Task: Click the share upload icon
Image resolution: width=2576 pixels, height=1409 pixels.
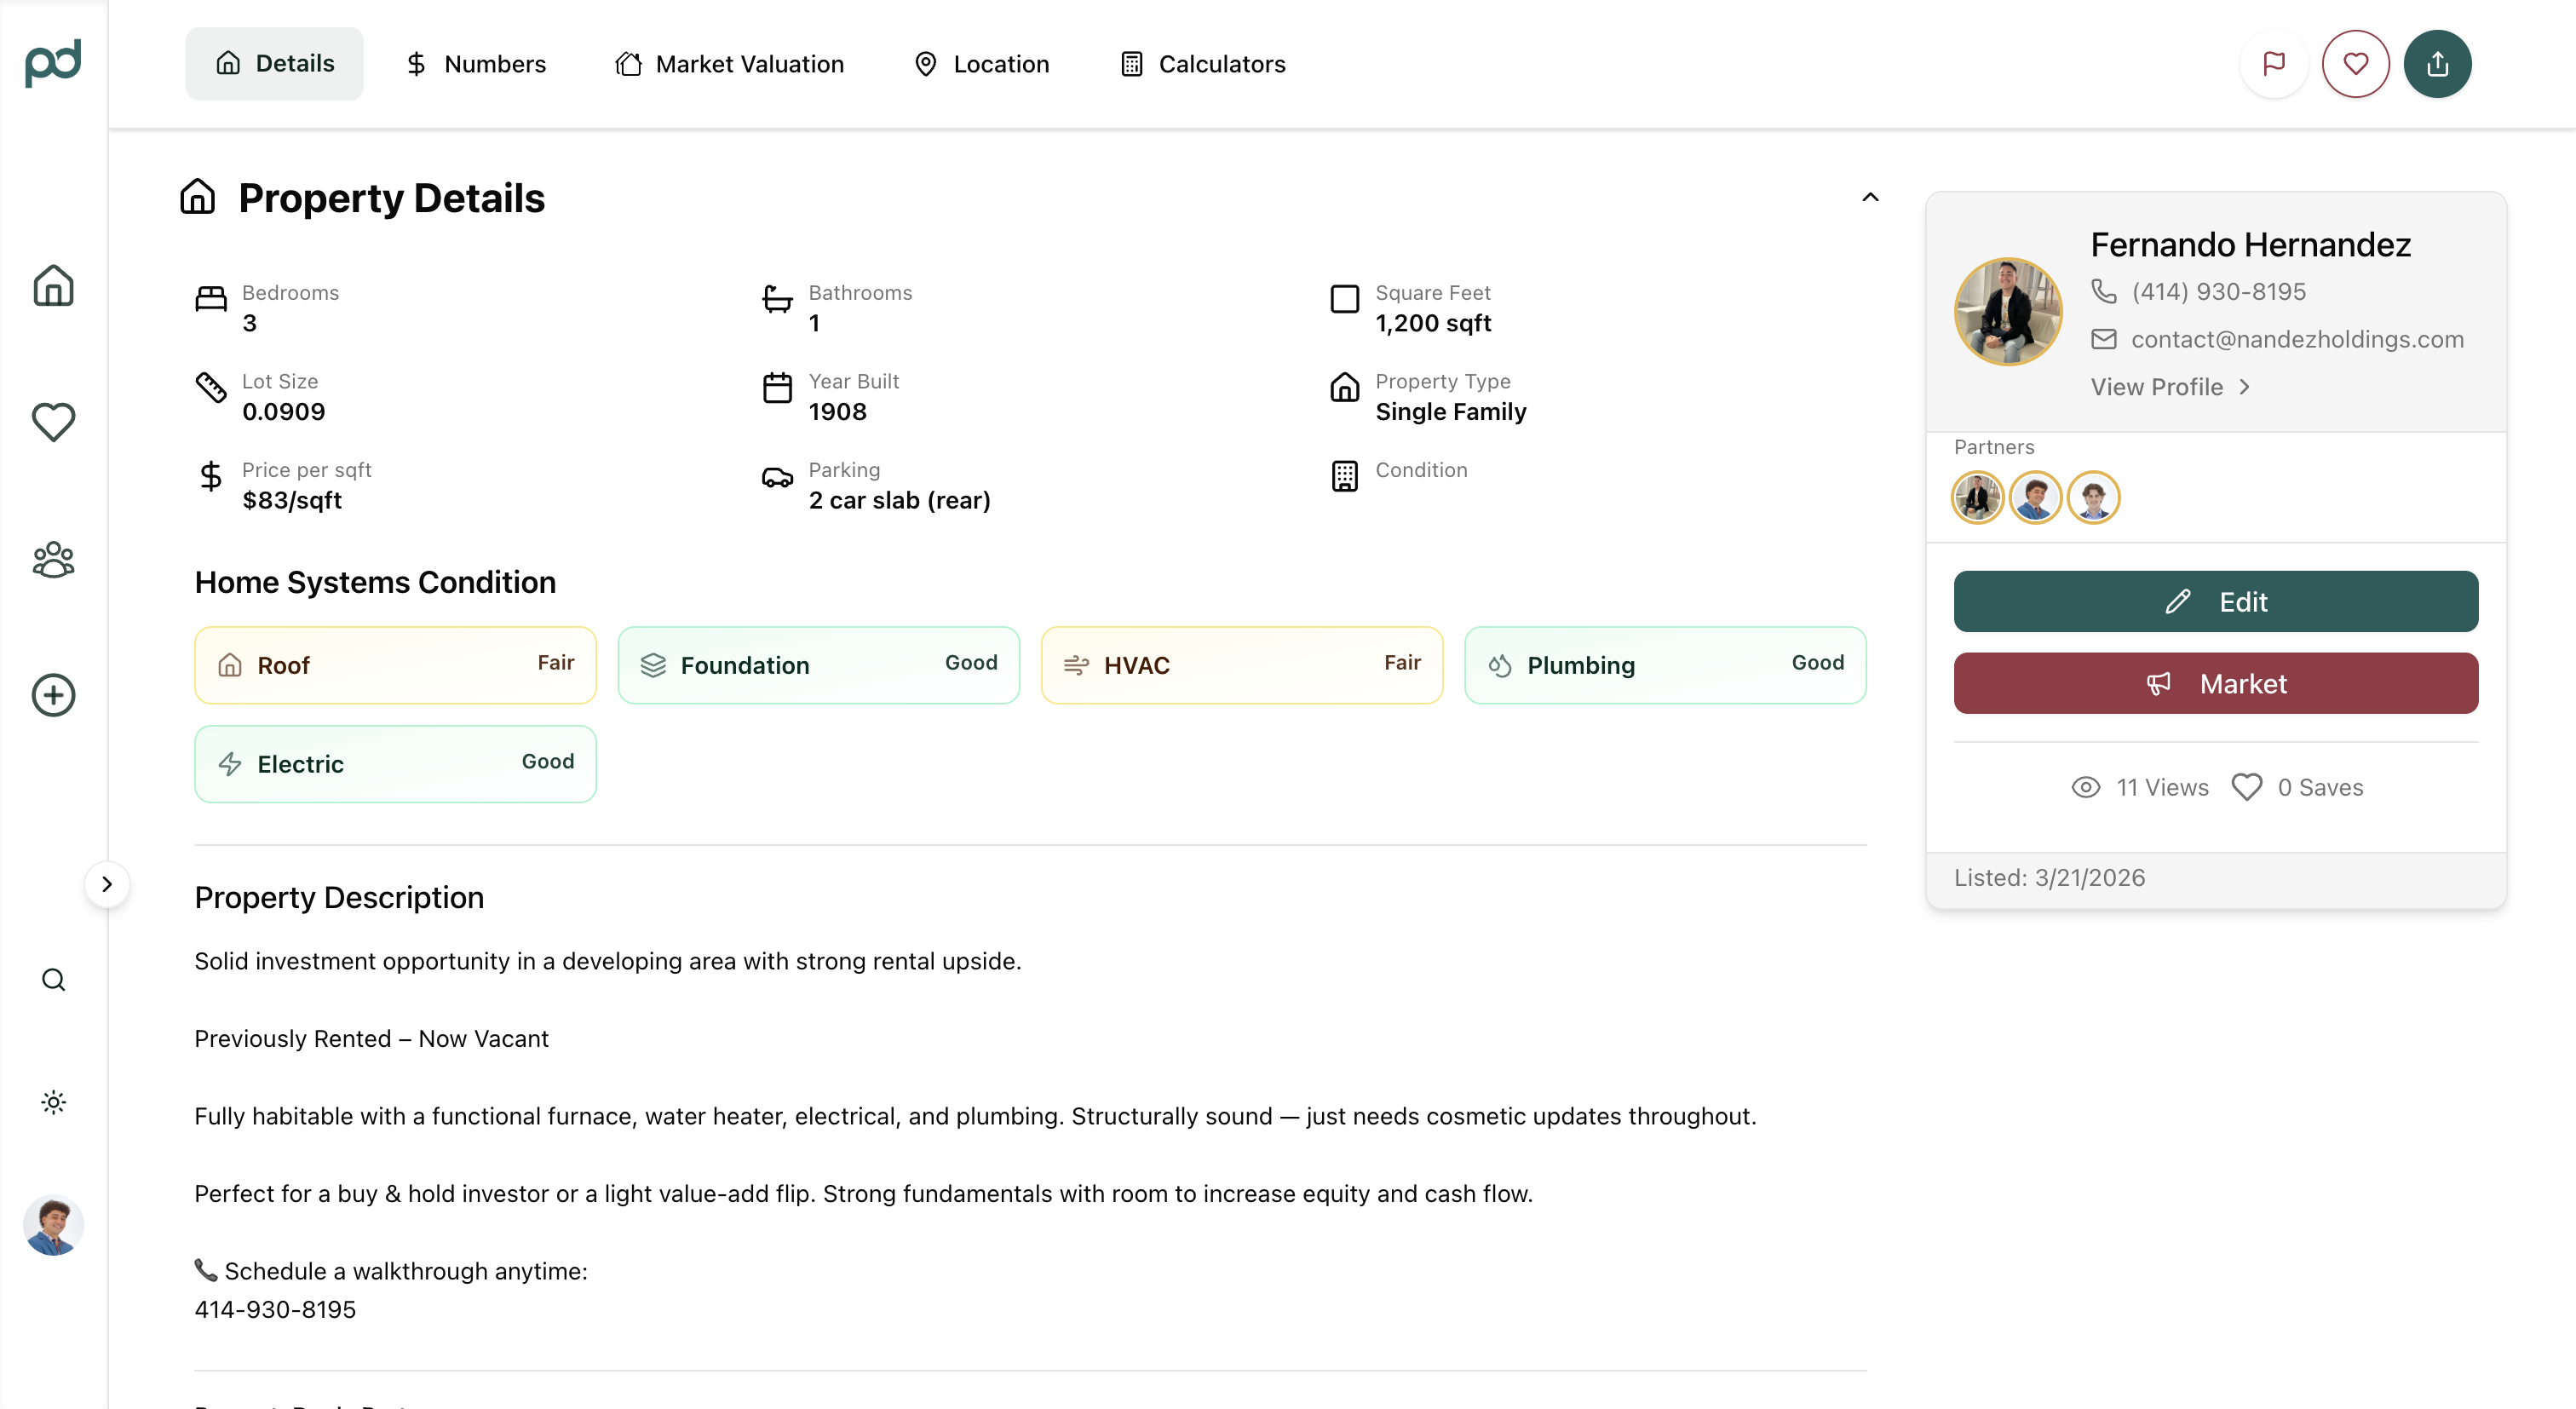Action: pos(2437,64)
